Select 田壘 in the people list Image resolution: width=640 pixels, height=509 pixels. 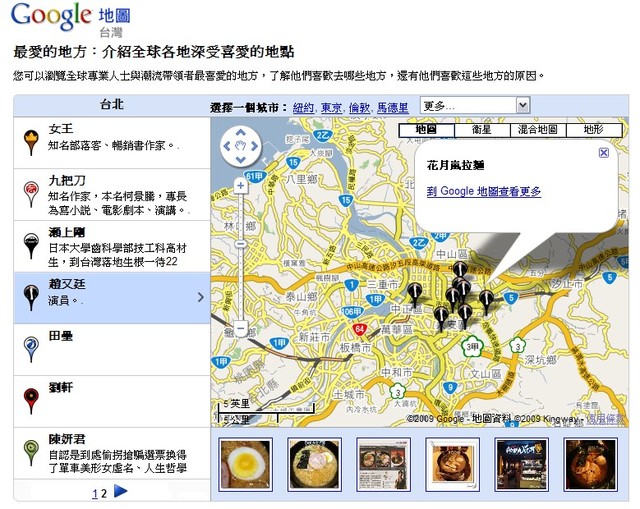coord(112,350)
